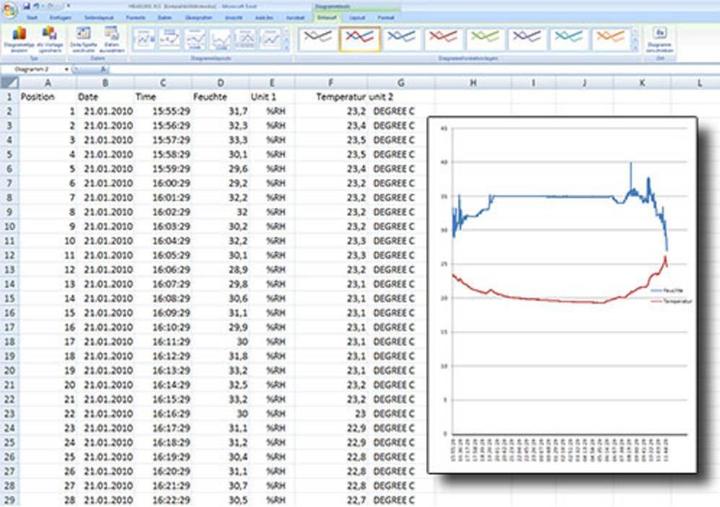Choose the first chart layout thumbnail
This screenshot has height=507, width=720.
coord(146,39)
